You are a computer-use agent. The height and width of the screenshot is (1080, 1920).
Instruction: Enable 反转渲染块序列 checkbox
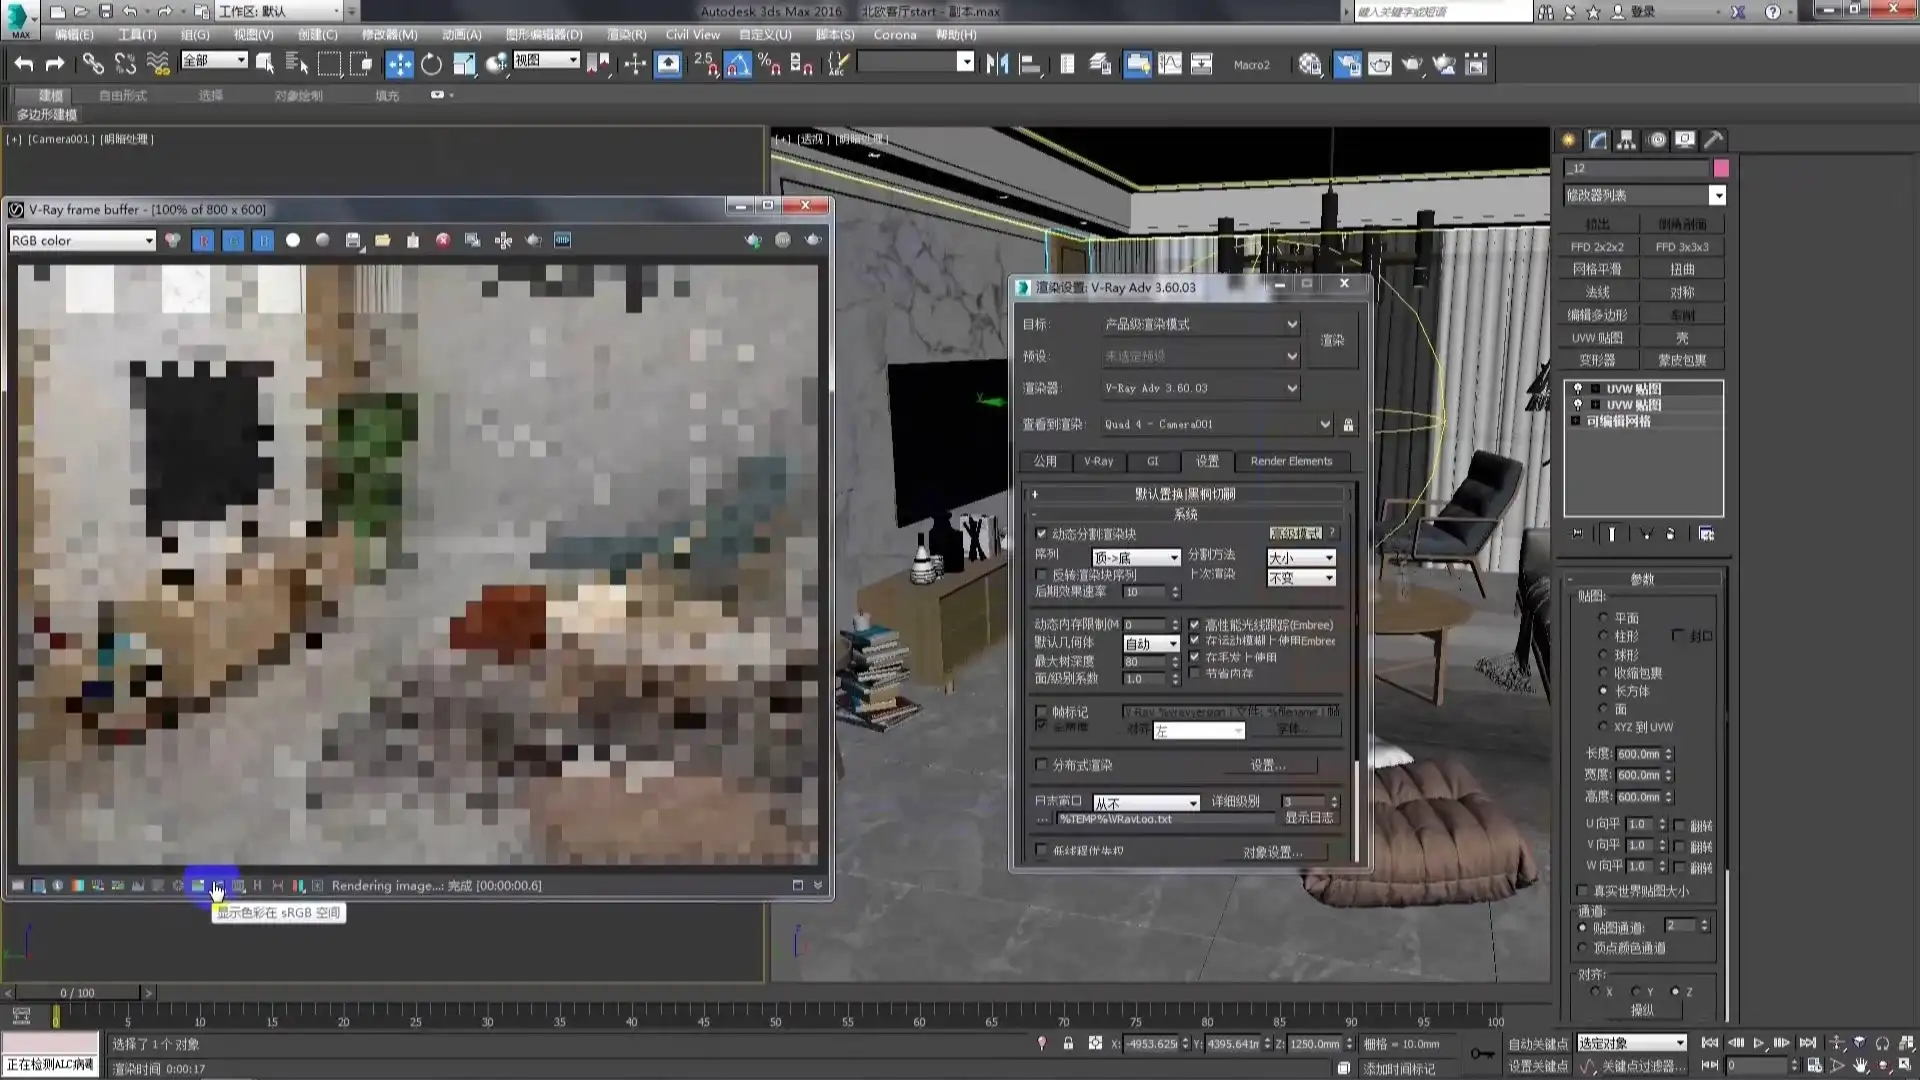click(x=1041, y=574)
